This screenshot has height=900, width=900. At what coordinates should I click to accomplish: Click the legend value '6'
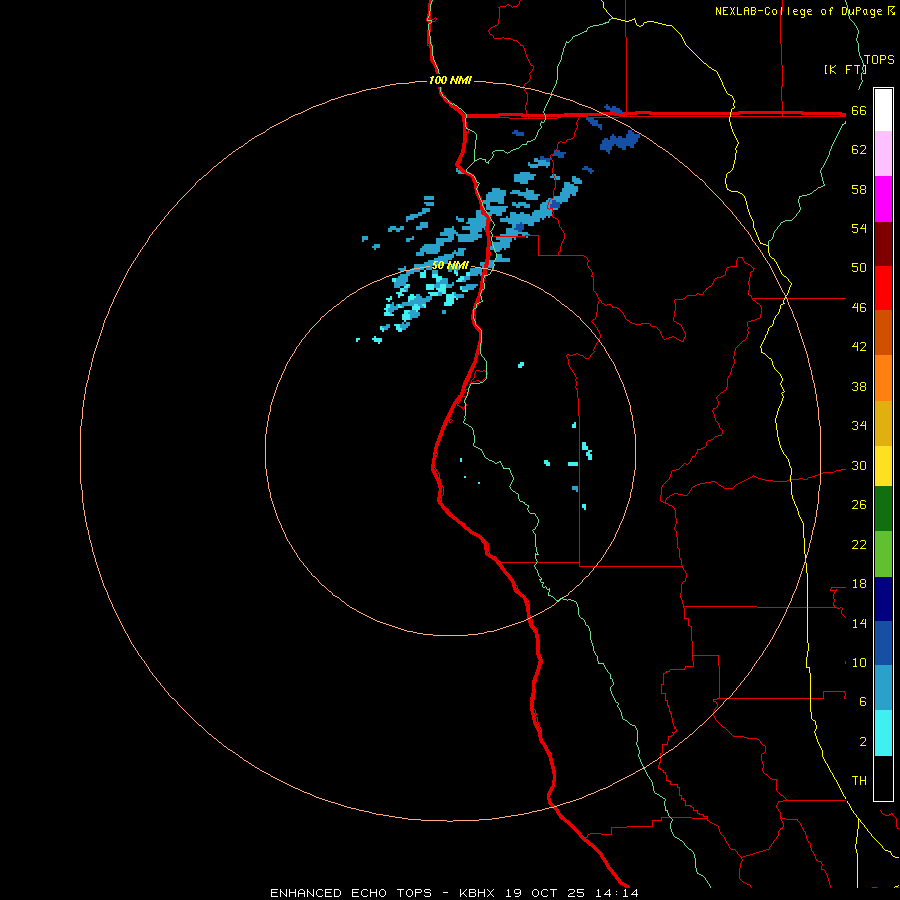point(863,702)
